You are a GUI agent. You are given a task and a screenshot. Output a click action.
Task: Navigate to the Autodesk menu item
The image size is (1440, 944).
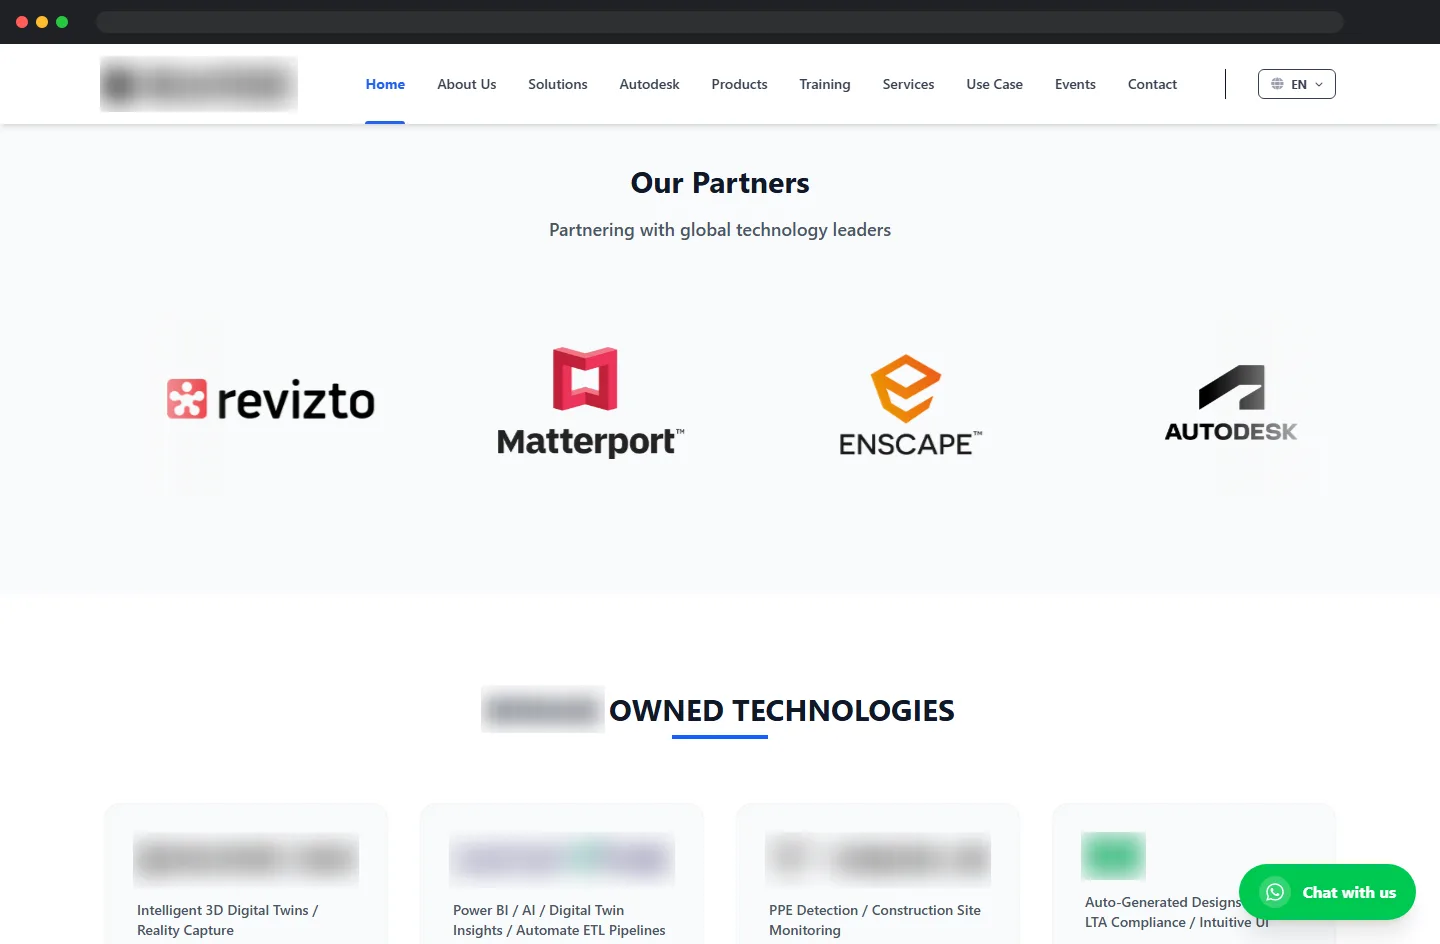[x=649, y=84]
